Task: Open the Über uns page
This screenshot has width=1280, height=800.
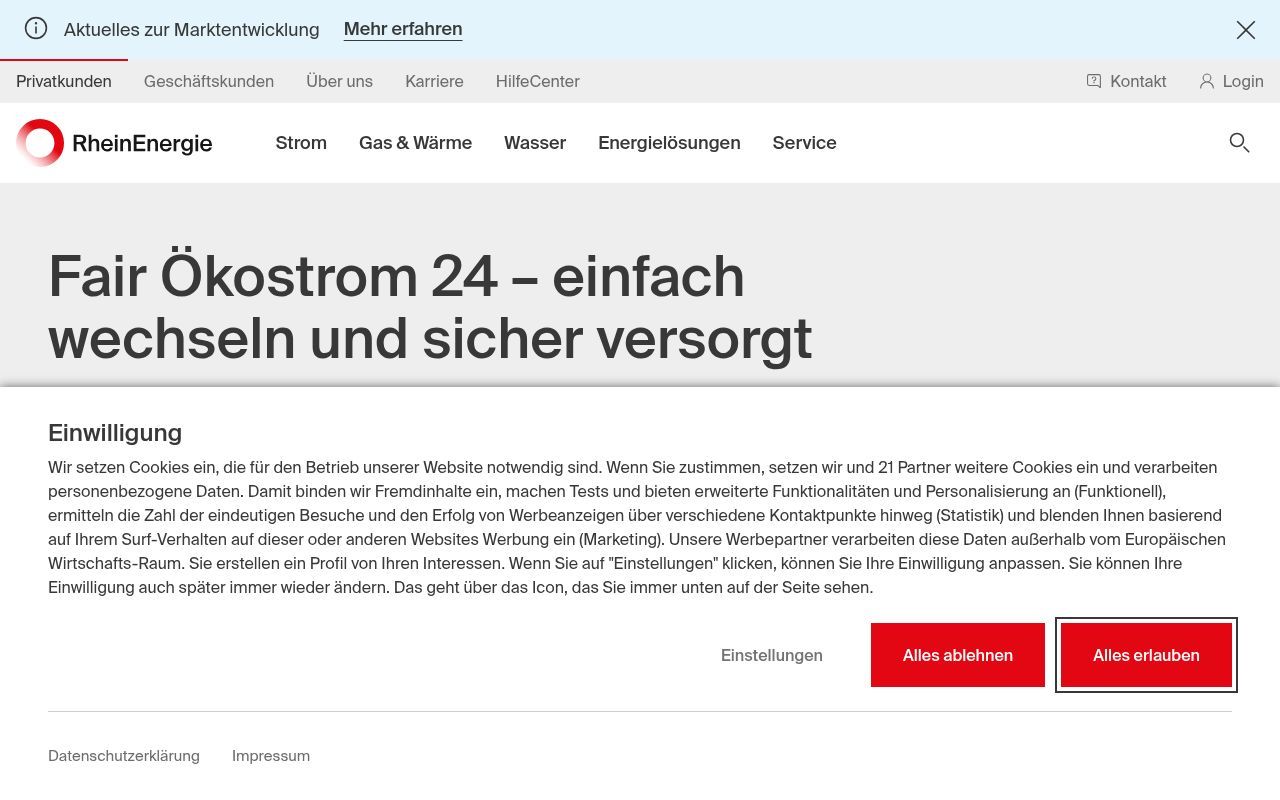Action: click(339, 81)
